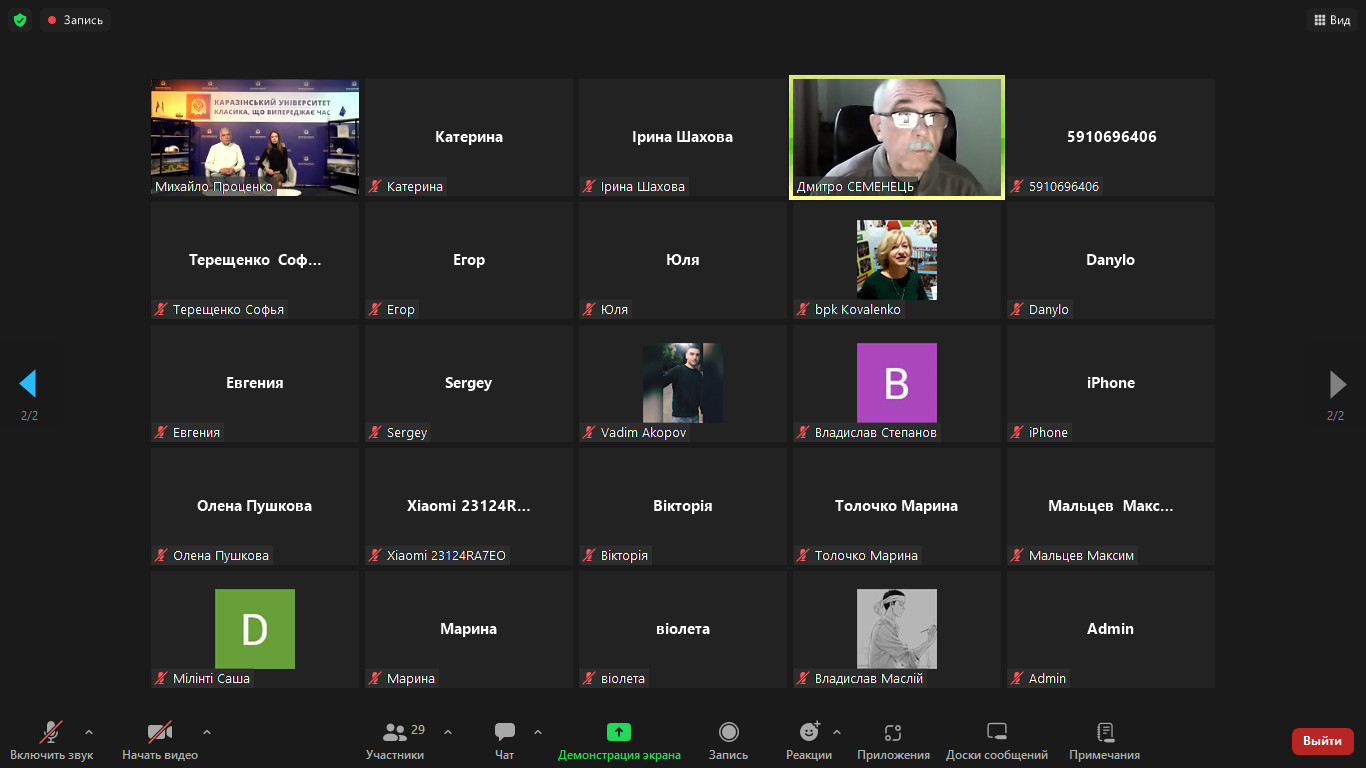Expand video options arrow beside camera
1366x768 pixels.
pyautogui.click(x=207, y=732)
